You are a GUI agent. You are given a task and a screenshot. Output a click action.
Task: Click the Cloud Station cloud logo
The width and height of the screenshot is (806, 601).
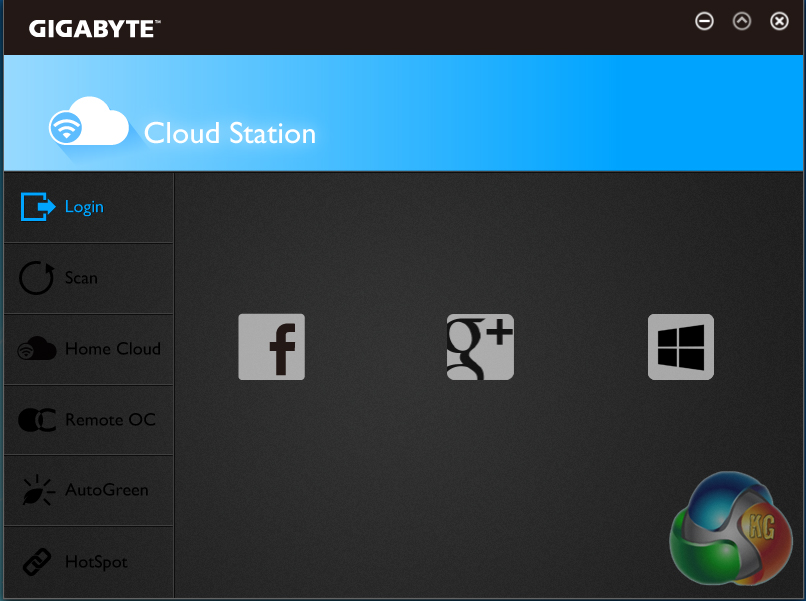tap(89, 121)
